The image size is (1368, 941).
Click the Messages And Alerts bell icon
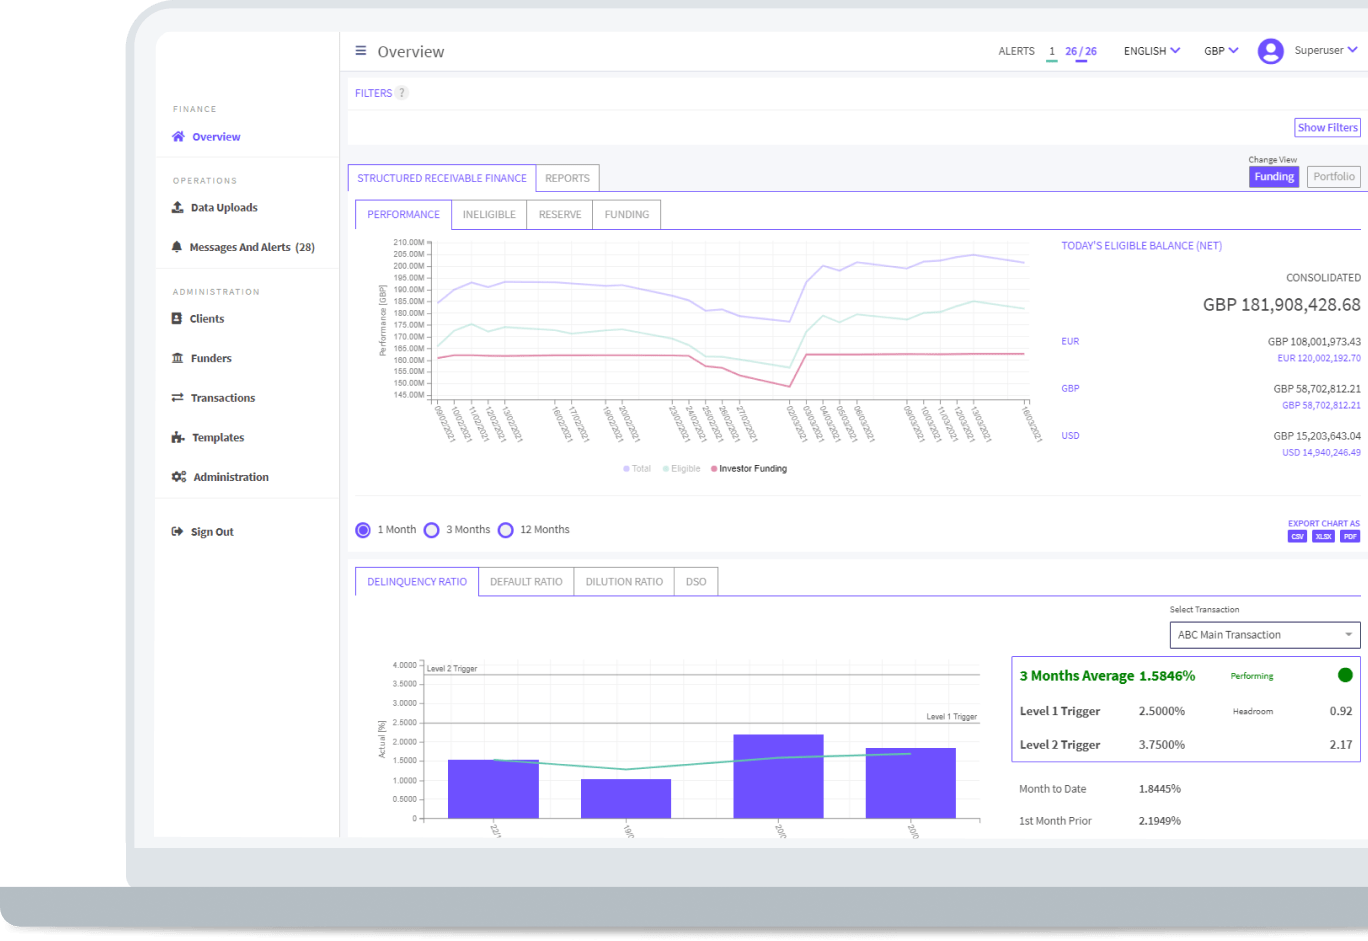coord(177,247)
